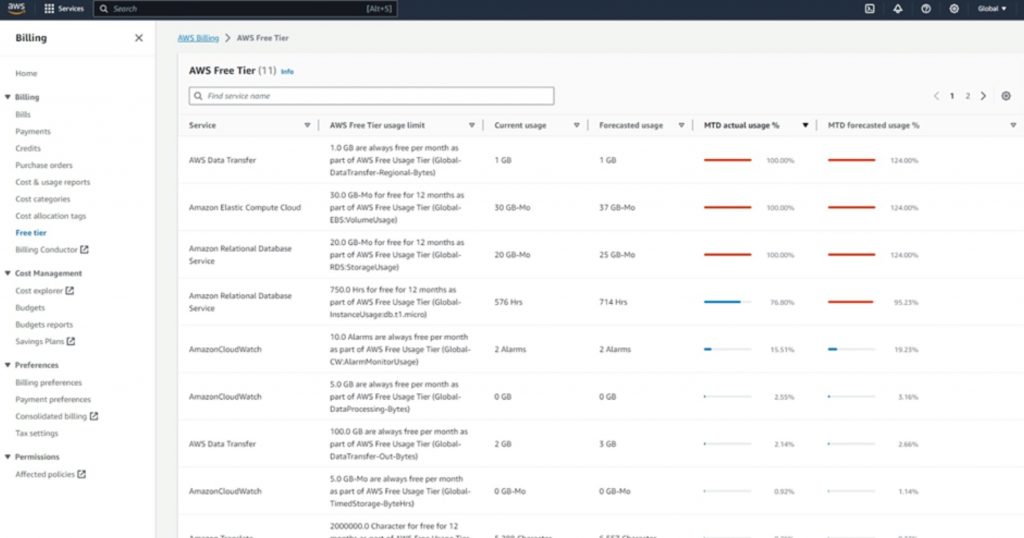The height and width of the screenshot is (538, 1024).
Task: Open the settings gear in top bar
Action: click(953, 8)
